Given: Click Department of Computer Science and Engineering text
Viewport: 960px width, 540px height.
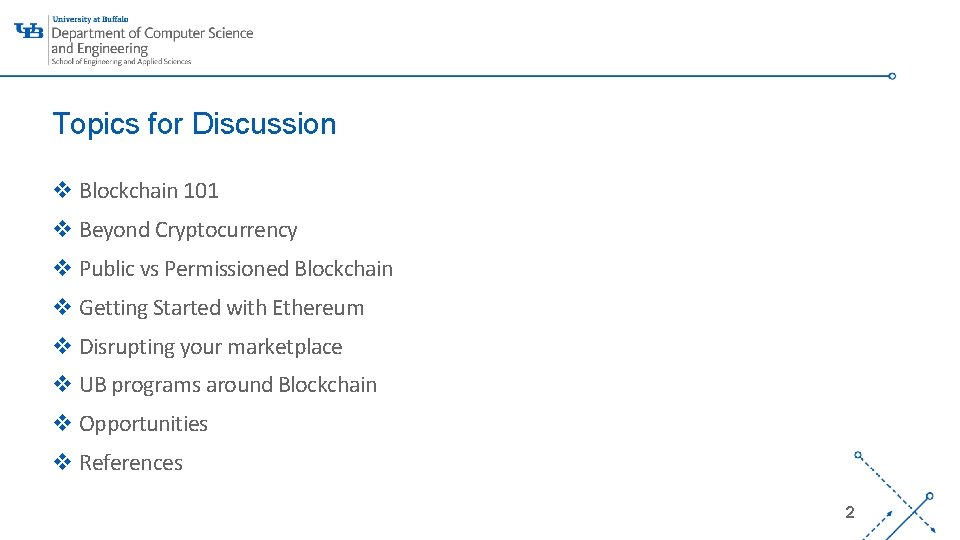Looking at the screenshot, I should click(x=152, y=40).
